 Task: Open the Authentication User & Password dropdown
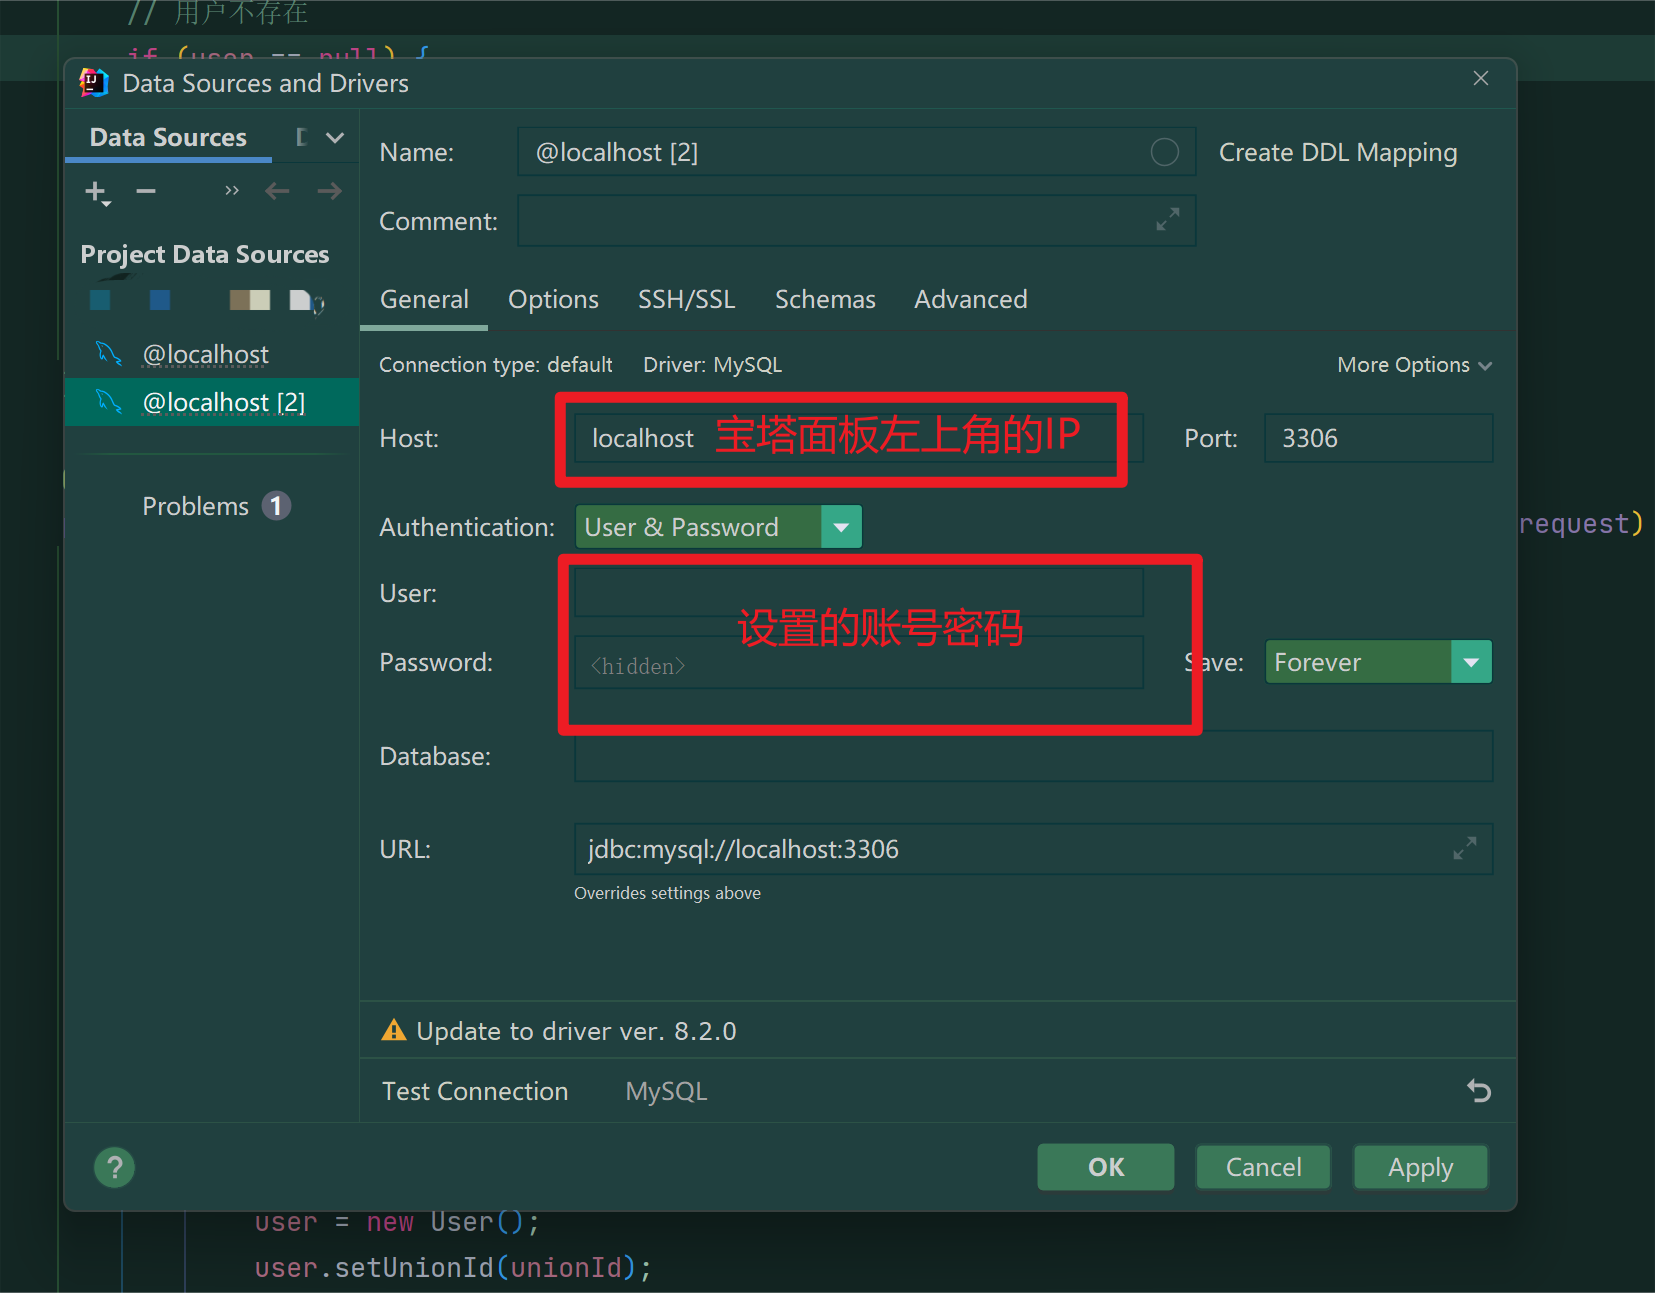[718, 527]
